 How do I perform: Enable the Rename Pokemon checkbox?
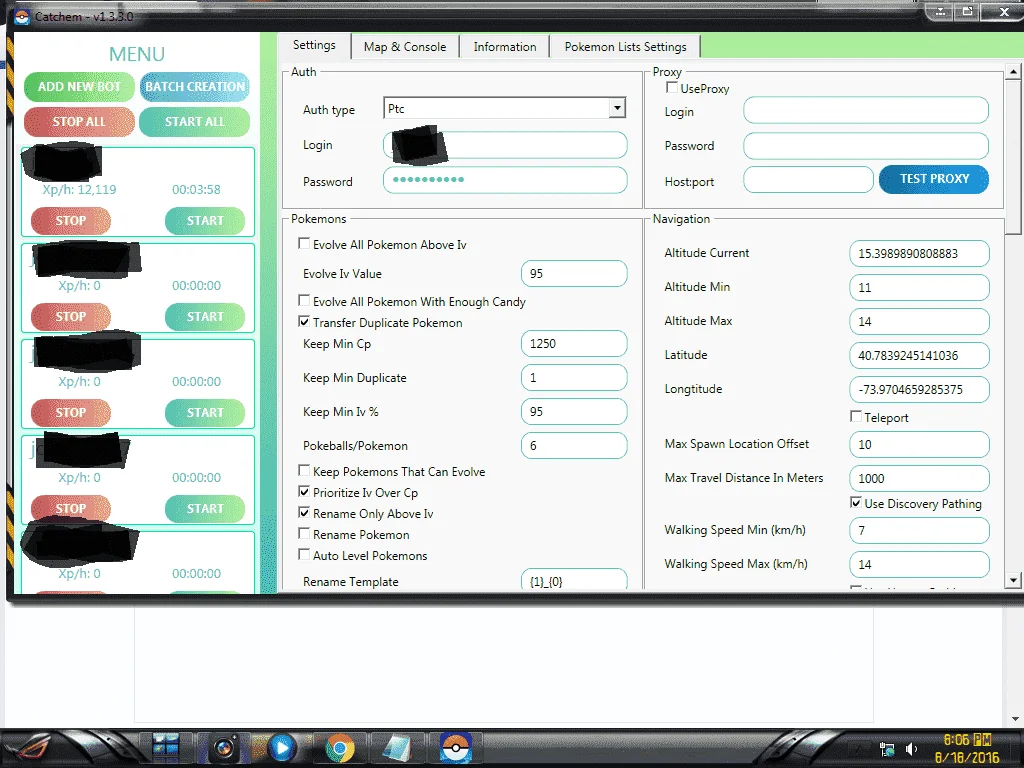(x=304, y=534)
